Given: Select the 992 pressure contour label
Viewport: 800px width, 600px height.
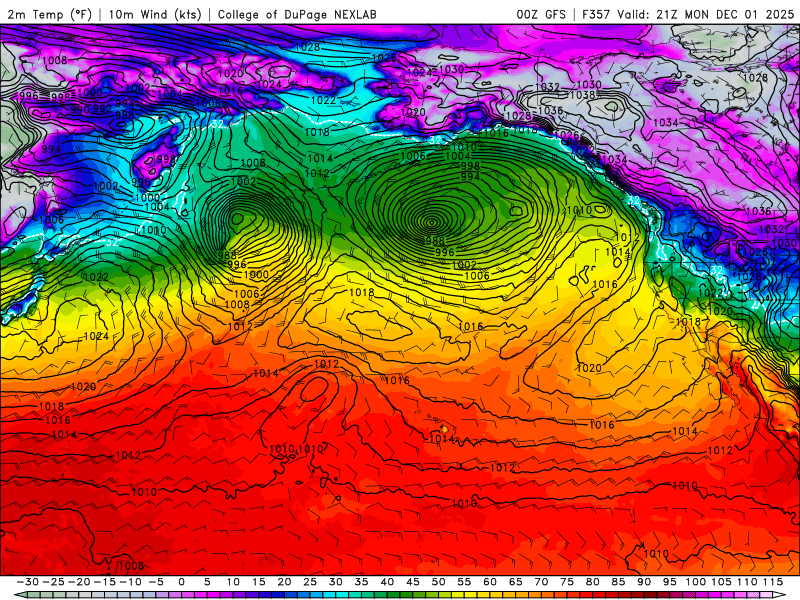Looking at the screenshot, I should pyautogui.click(x=102, y=108).
